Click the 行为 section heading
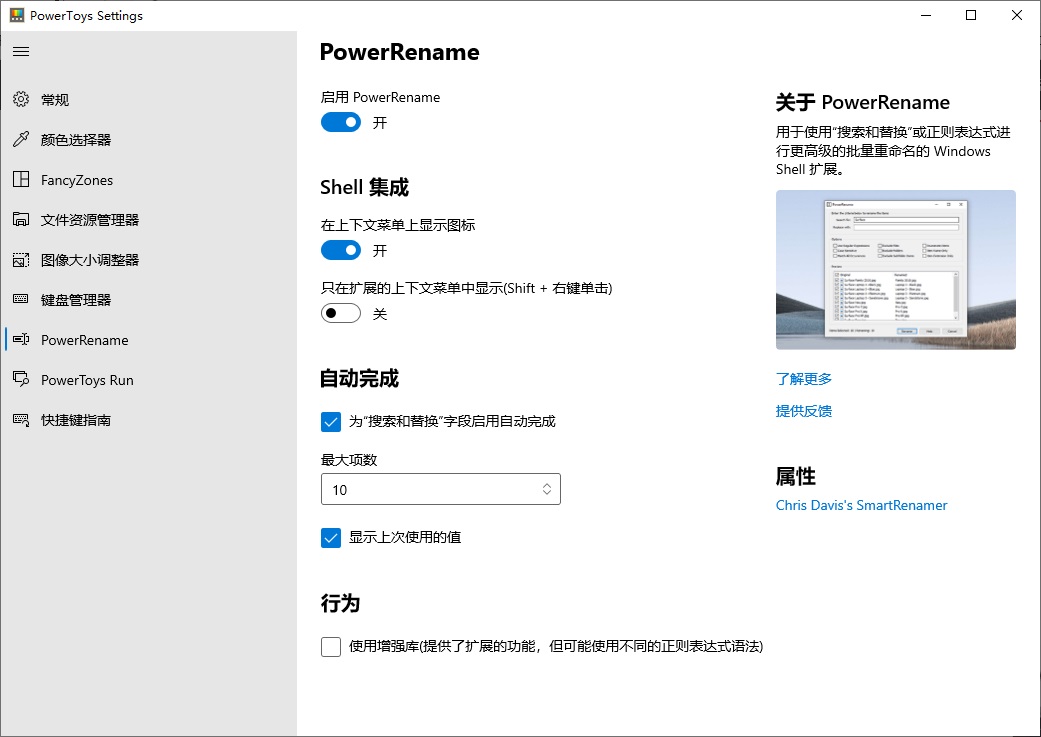 pyautogui.click(x=340, y=603)
